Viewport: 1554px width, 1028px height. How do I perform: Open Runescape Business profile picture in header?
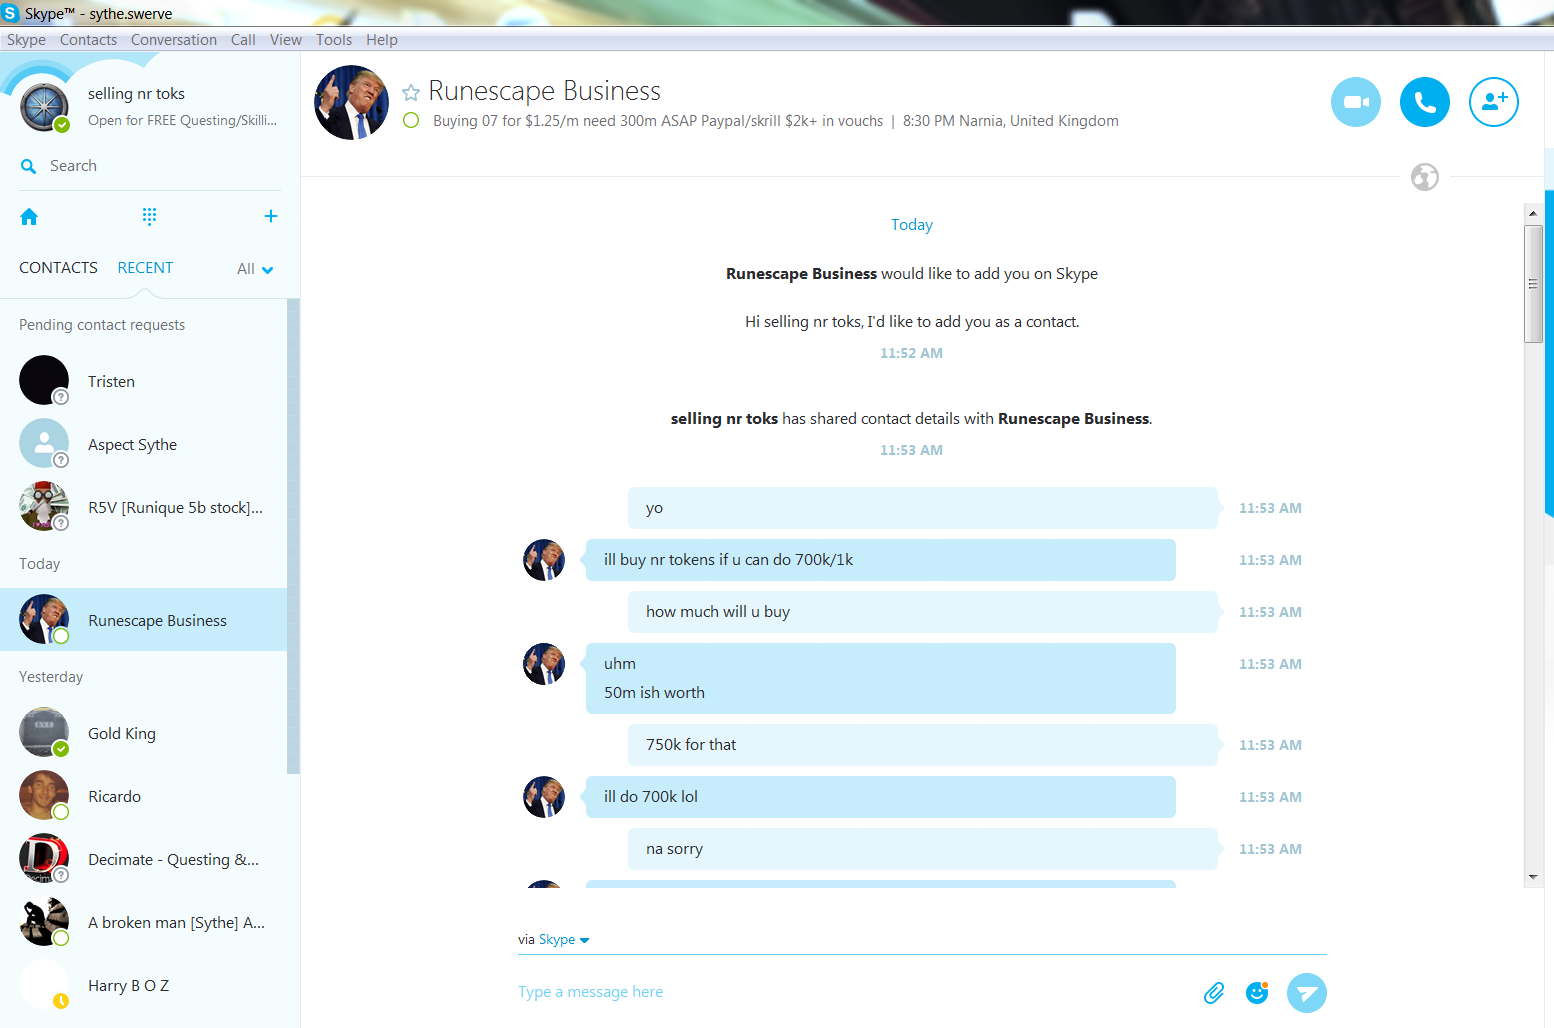tap(352, 102)
